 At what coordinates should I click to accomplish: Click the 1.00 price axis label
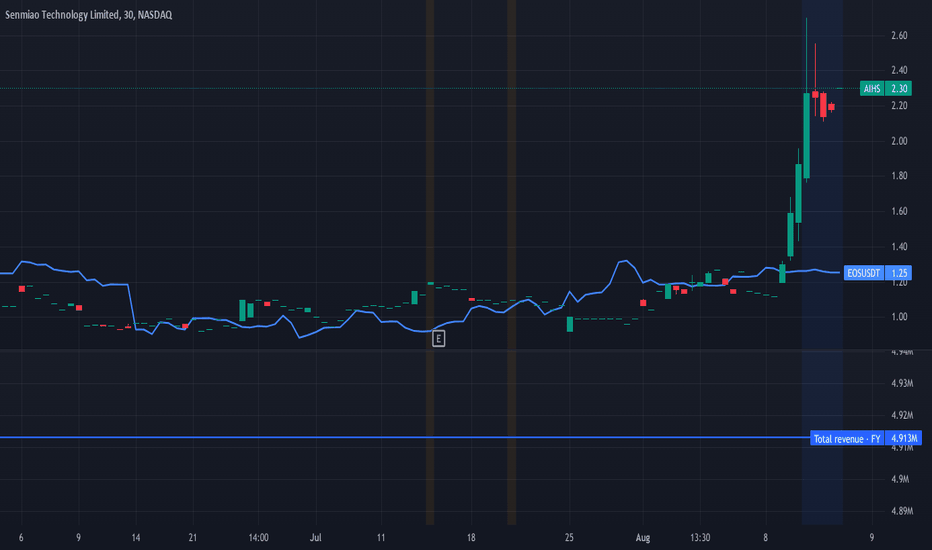[899, 317]
